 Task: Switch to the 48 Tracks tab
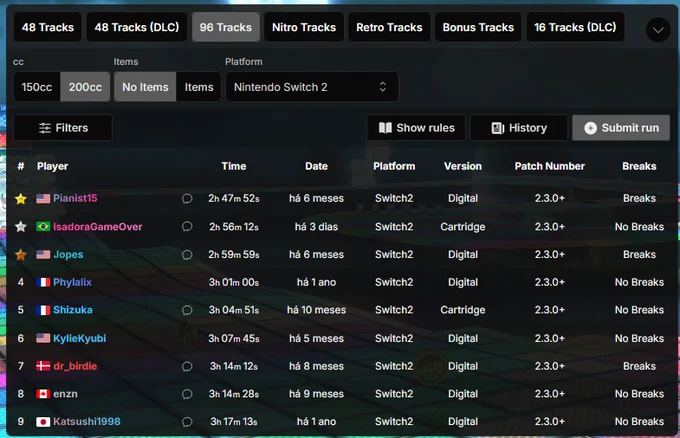point(48,27)
